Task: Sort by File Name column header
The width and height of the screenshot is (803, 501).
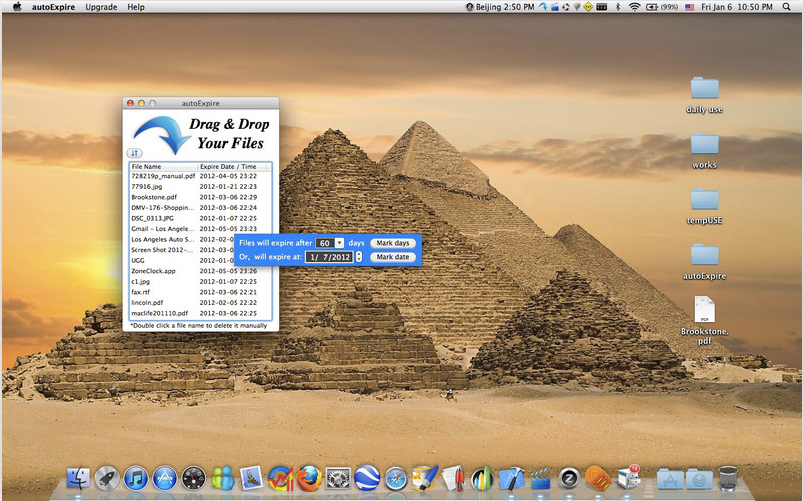Action: 163,166
